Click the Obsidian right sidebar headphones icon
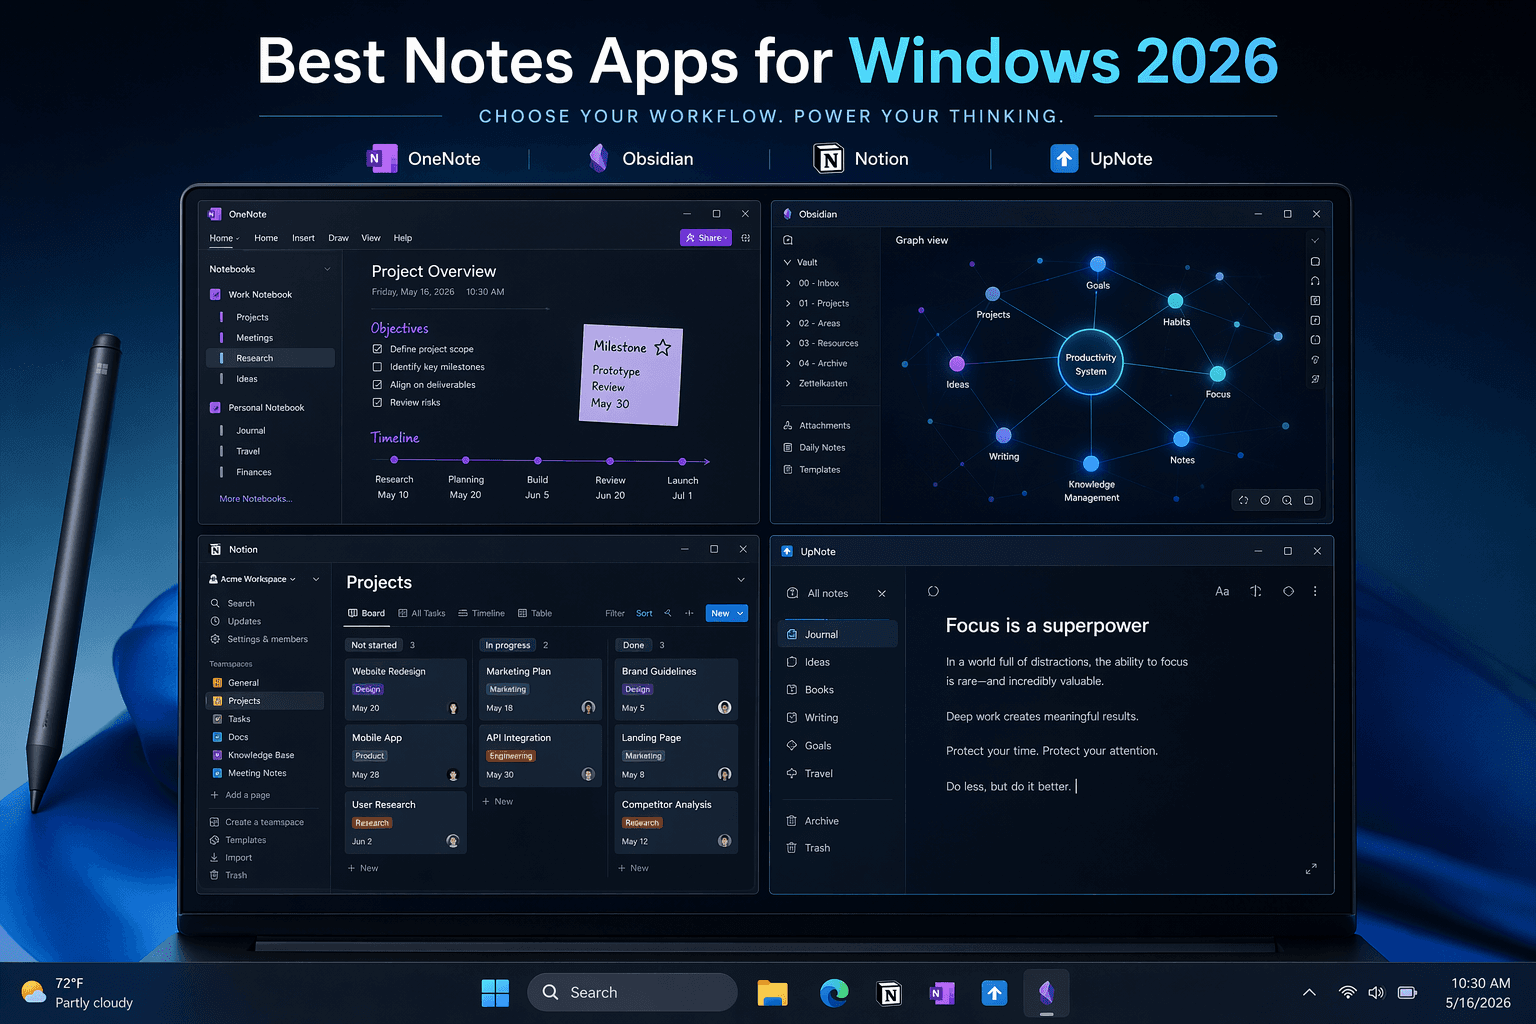Screen dimensions: 1536x1024 coord(1315,281)
